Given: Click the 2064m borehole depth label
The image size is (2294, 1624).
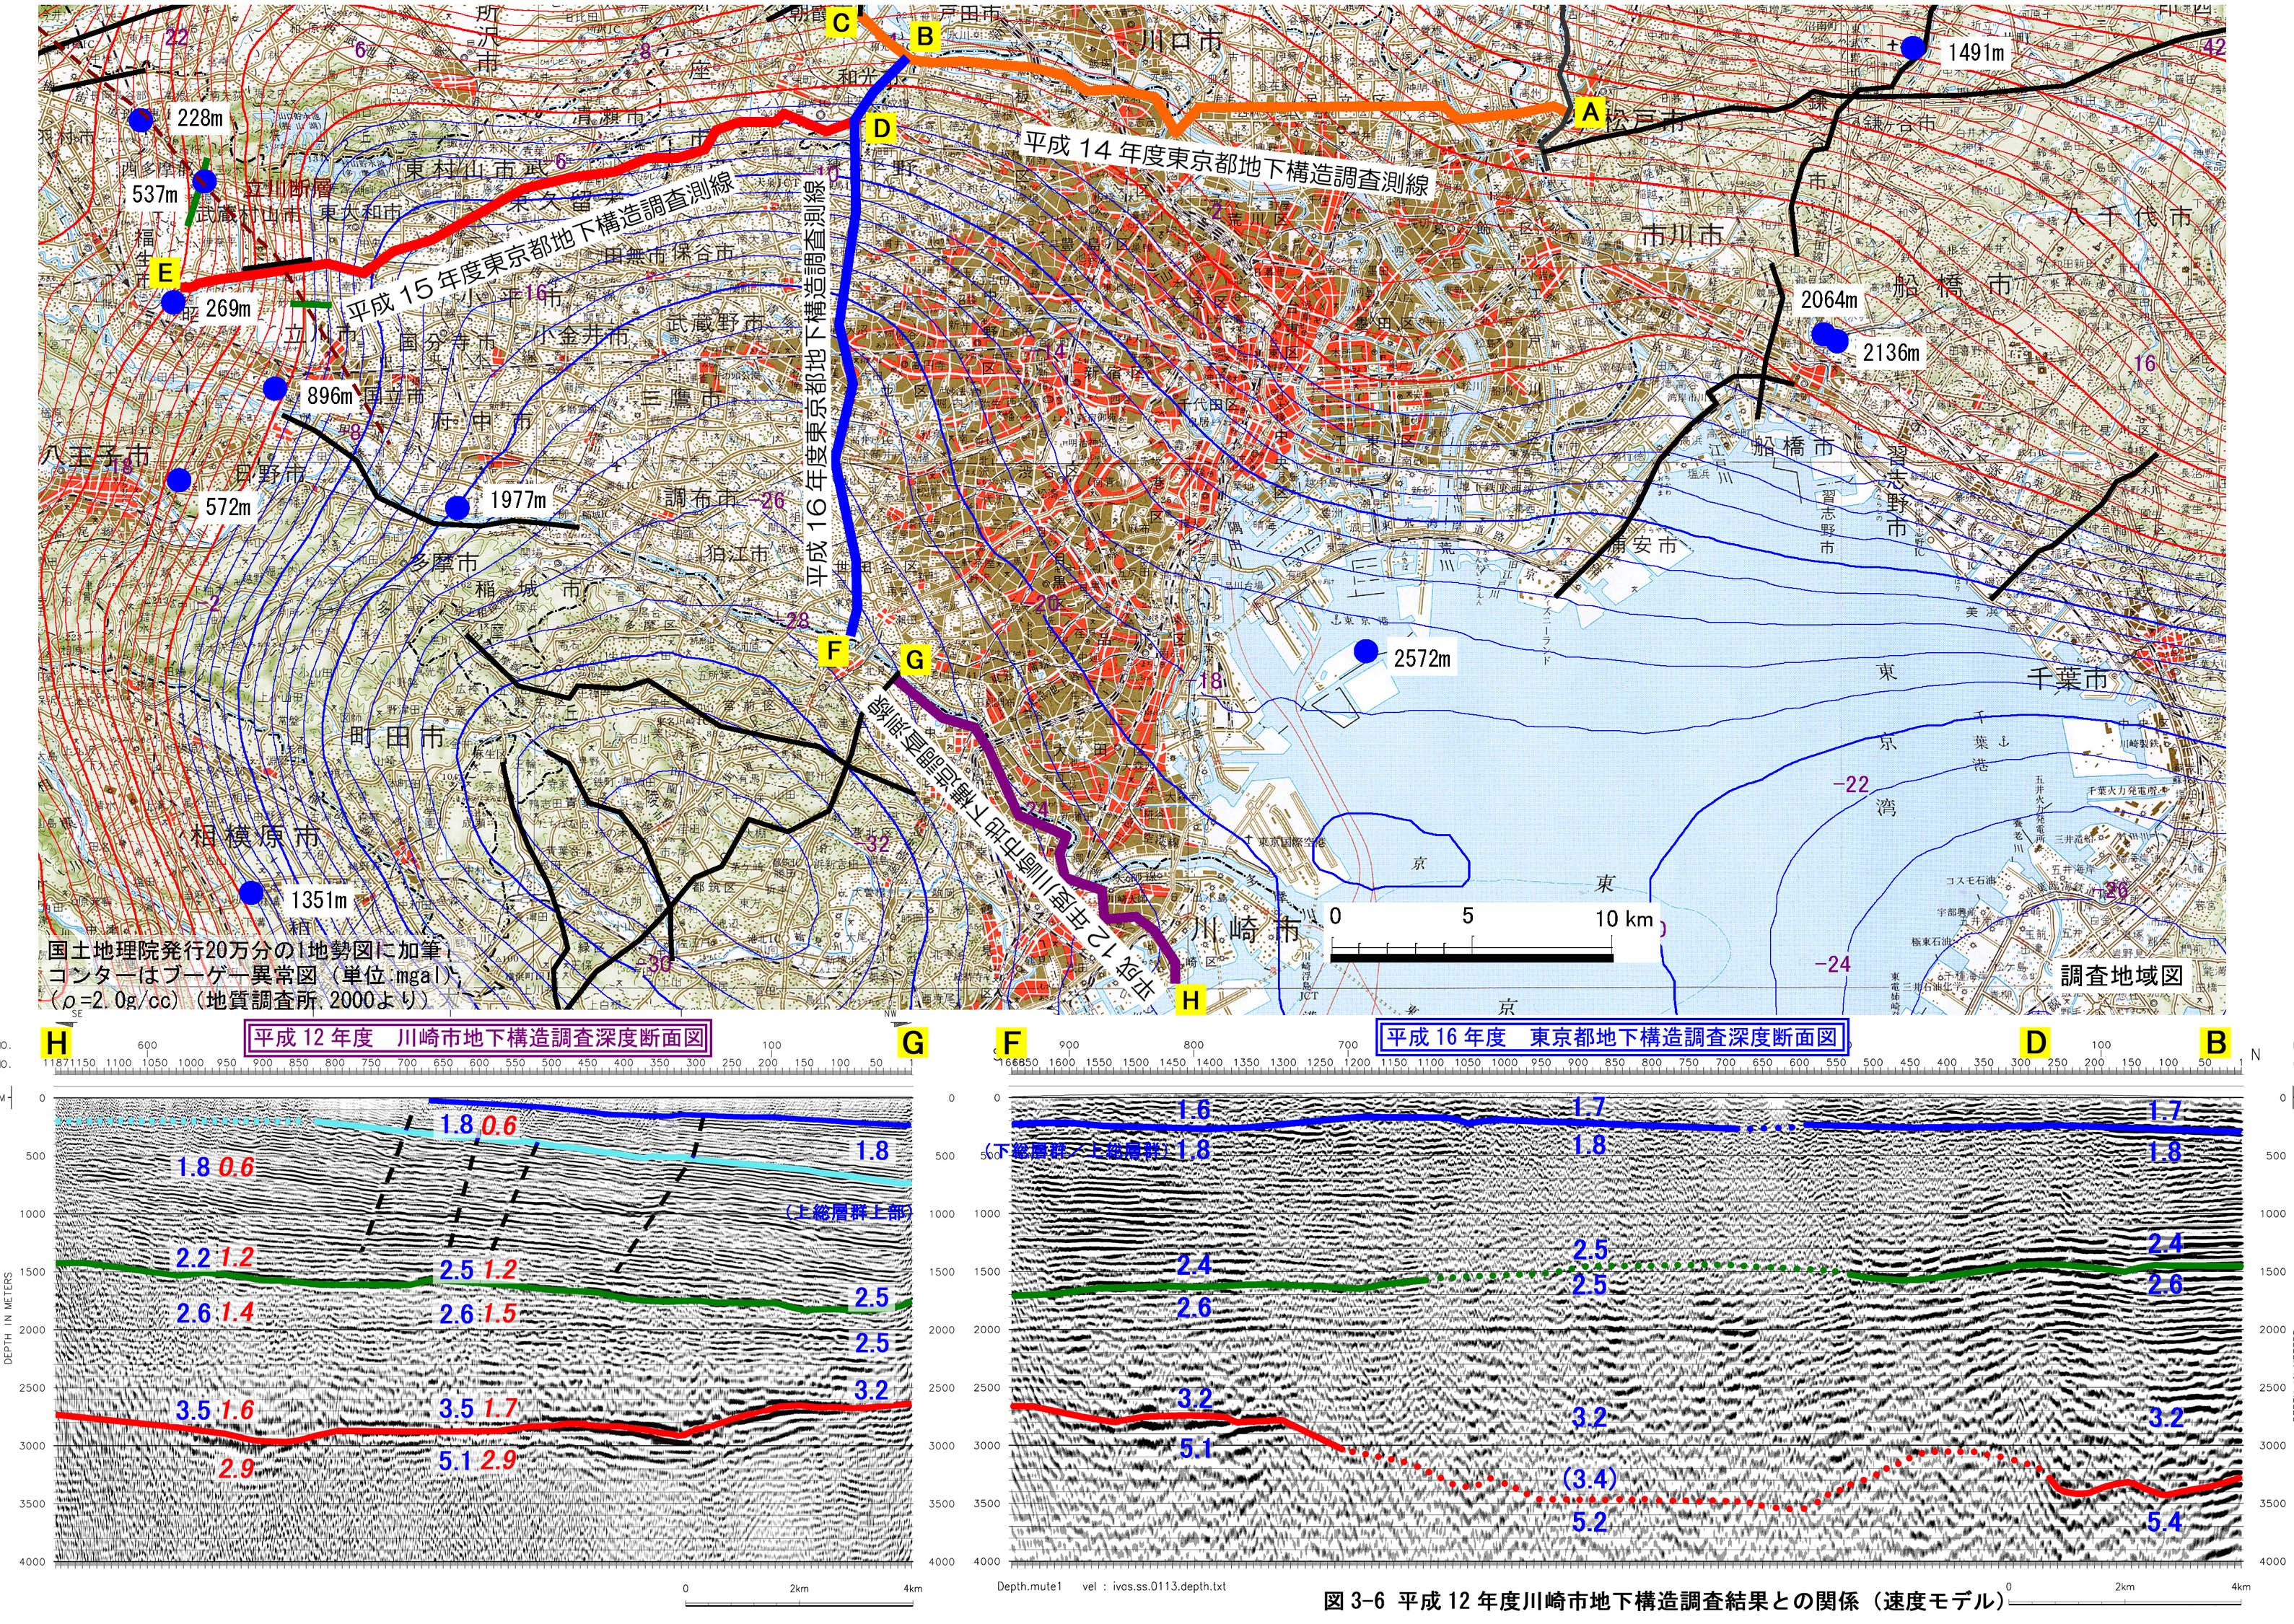Looking at the screenshot, I should (1829, 299).
